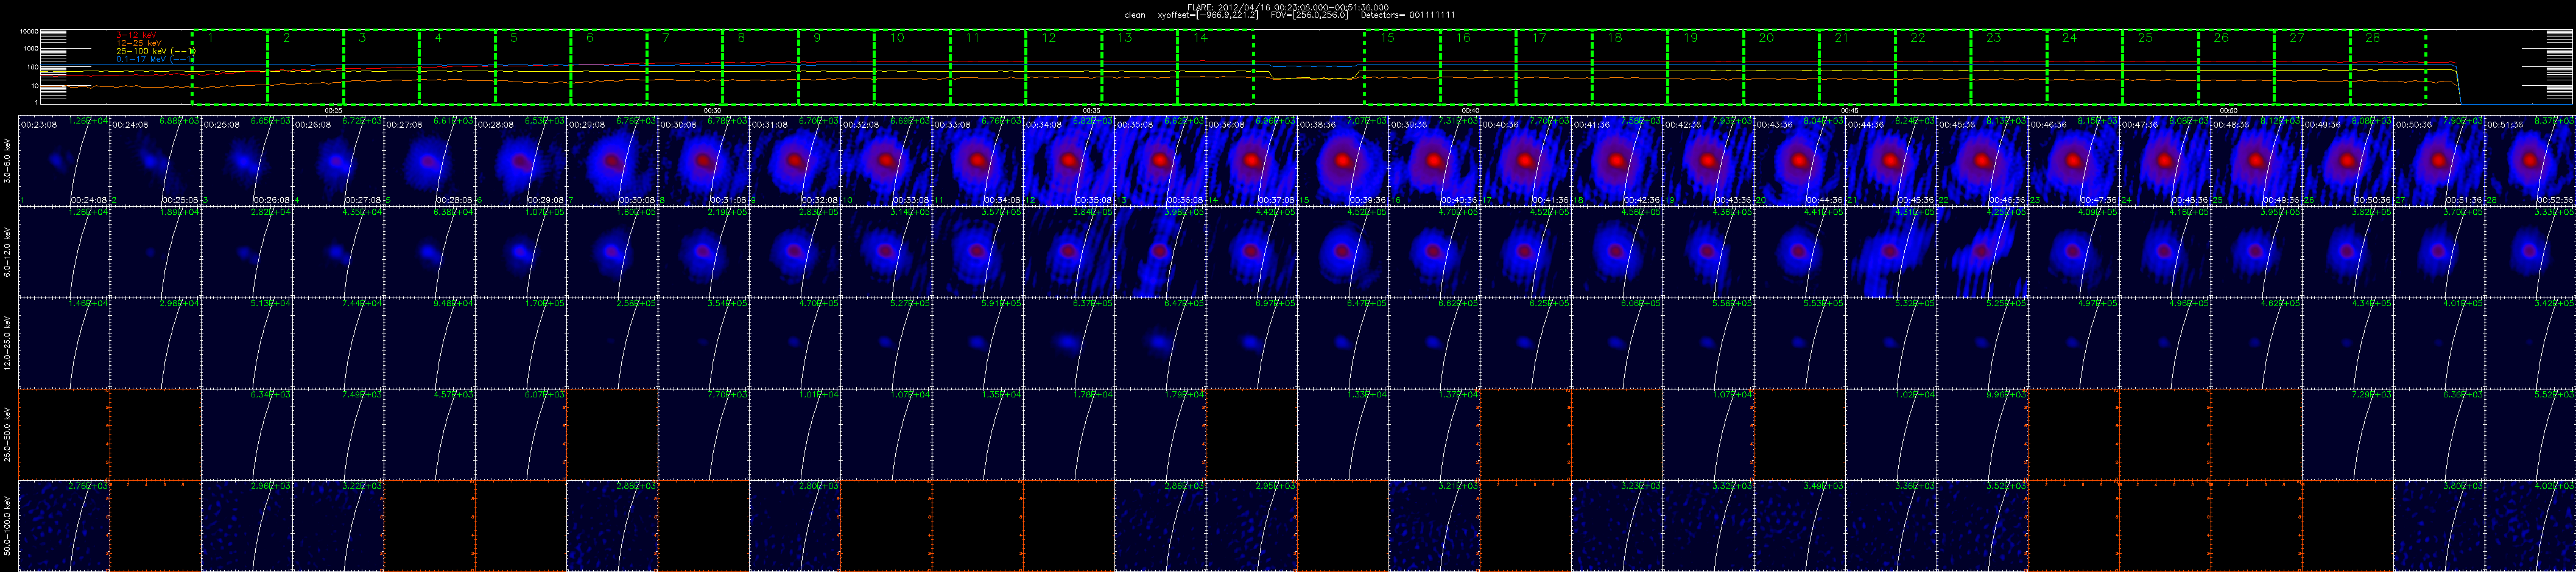Open 3.0-6.0 keV image starting 00:34:08
2576x572 pixels.
coord(1069,160)
